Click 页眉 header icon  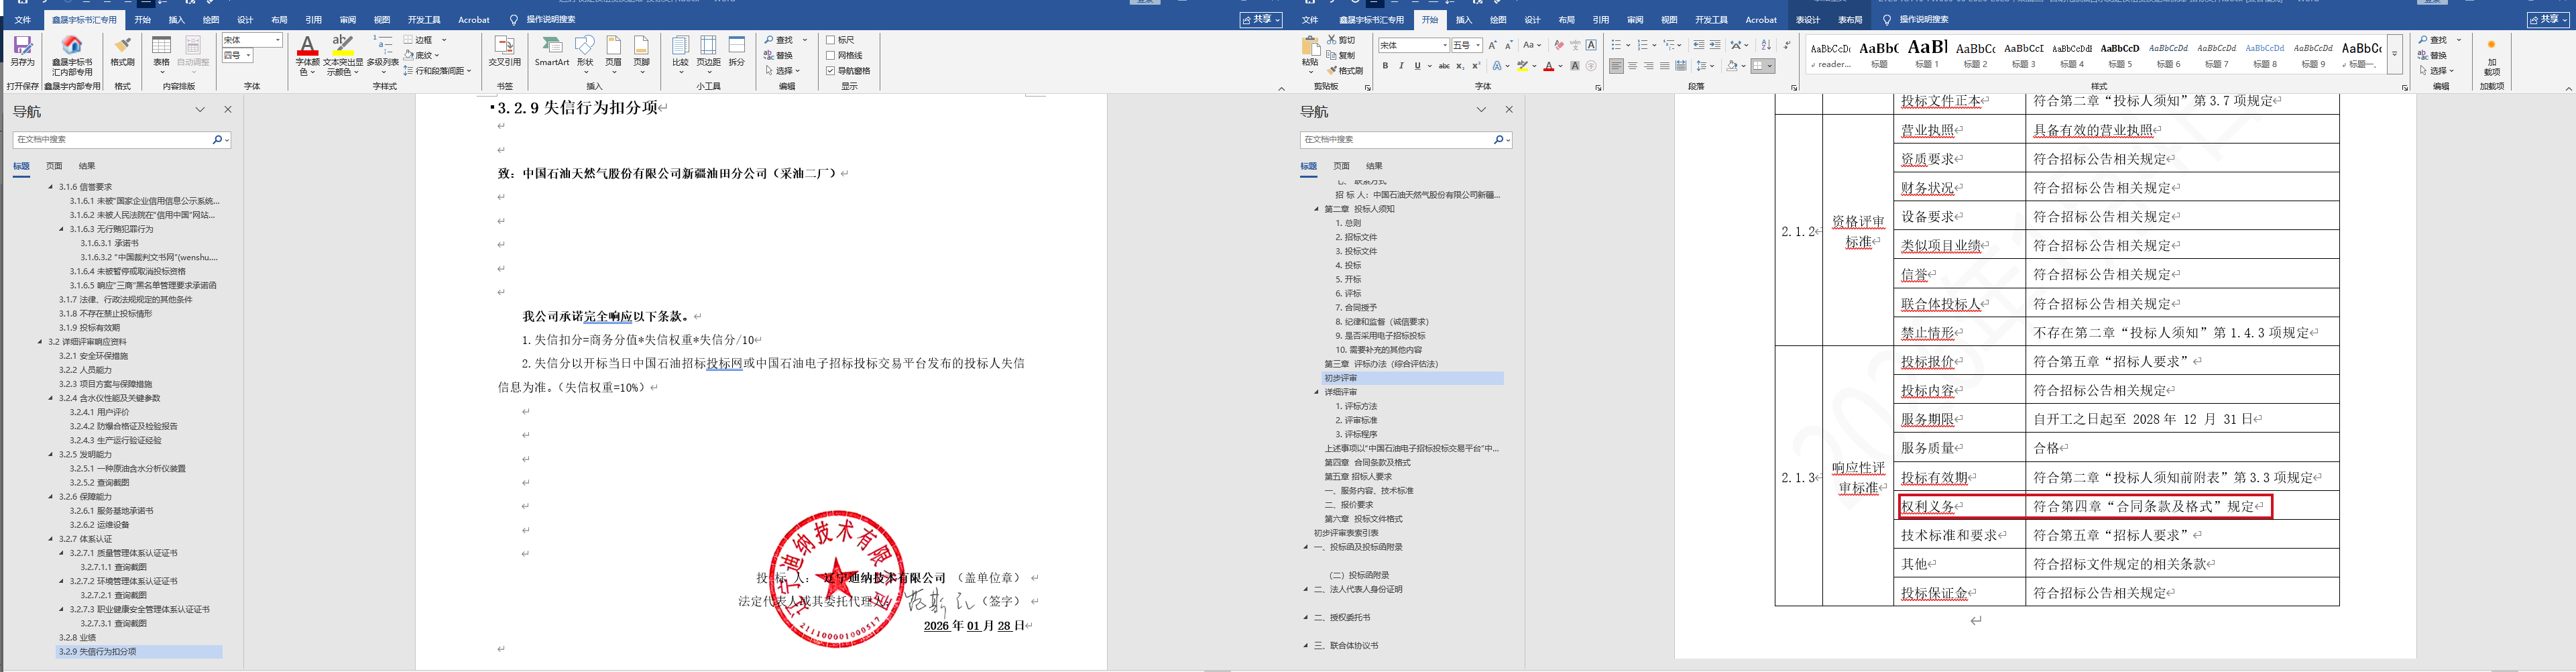pos(613,51)
